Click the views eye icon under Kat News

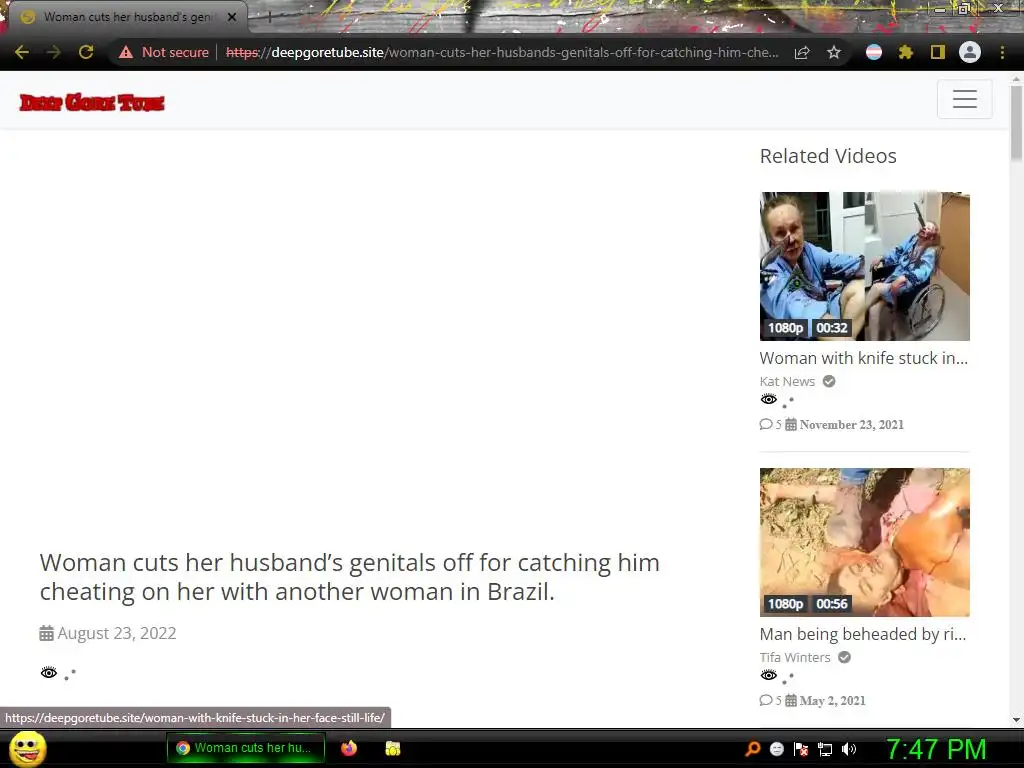[x=769, y=400]
